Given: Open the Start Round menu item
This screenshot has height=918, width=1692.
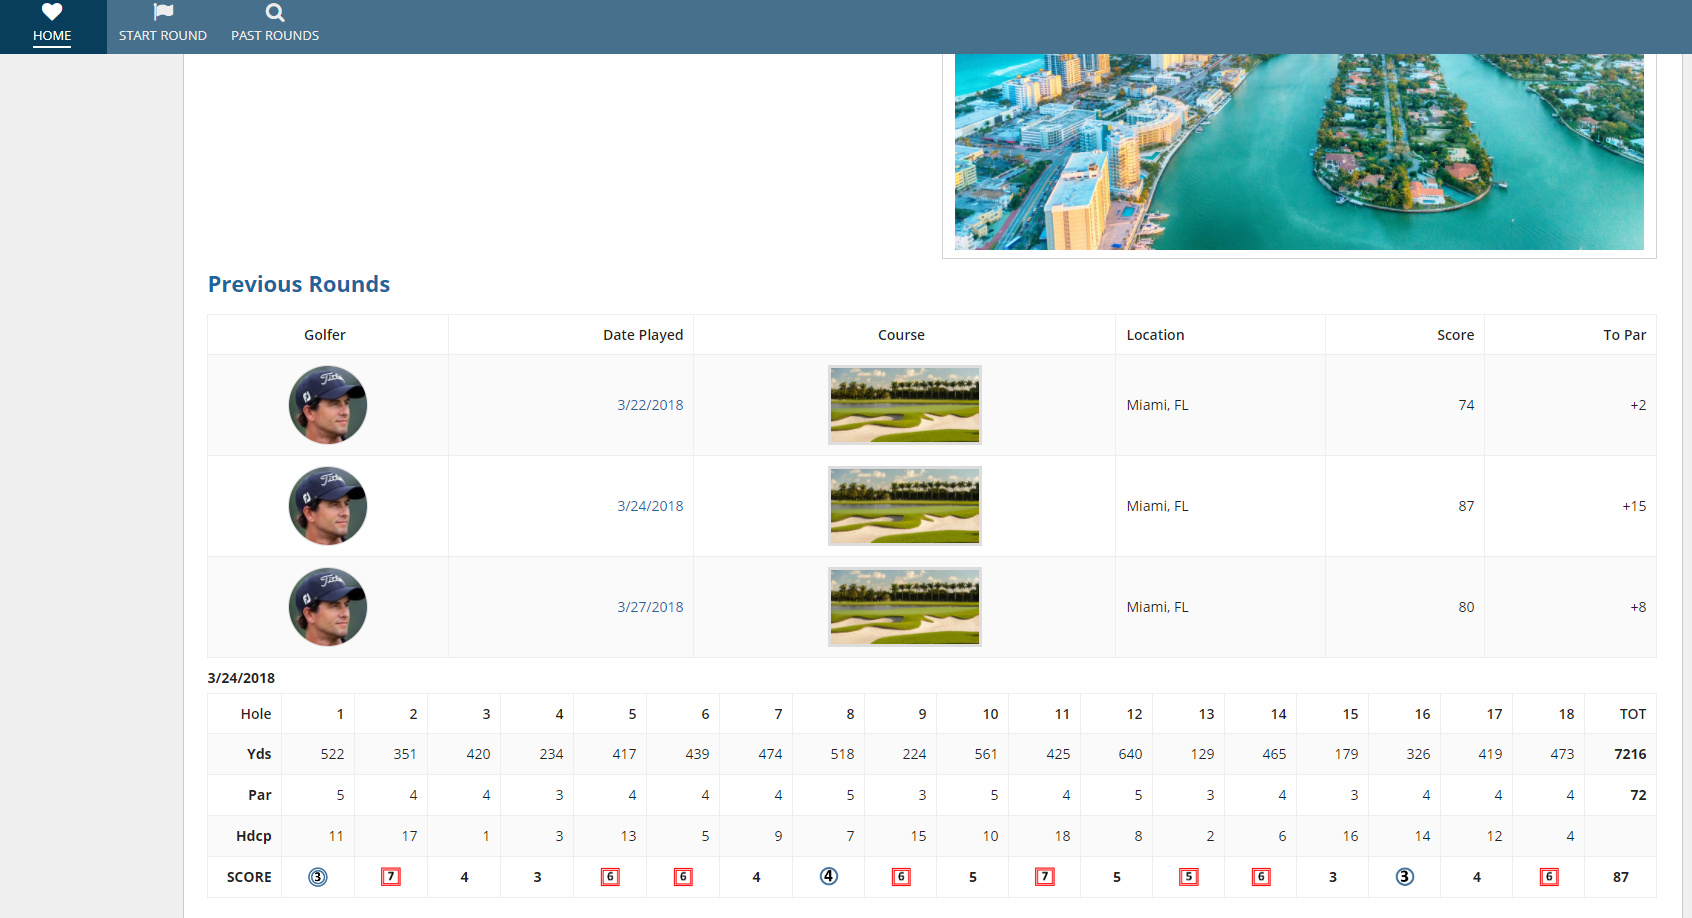Looking at the screenshot, I should point(162,35).
